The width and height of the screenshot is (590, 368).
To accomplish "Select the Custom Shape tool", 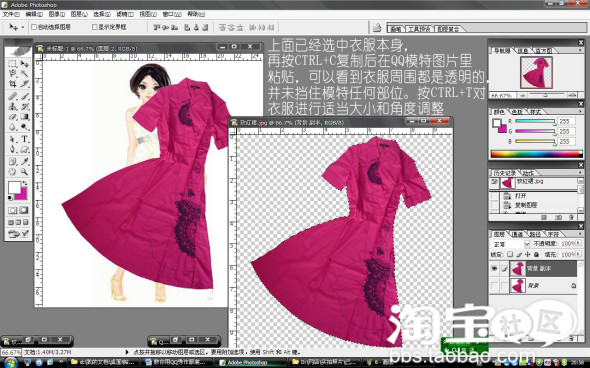I will click(x=24, y=149).
